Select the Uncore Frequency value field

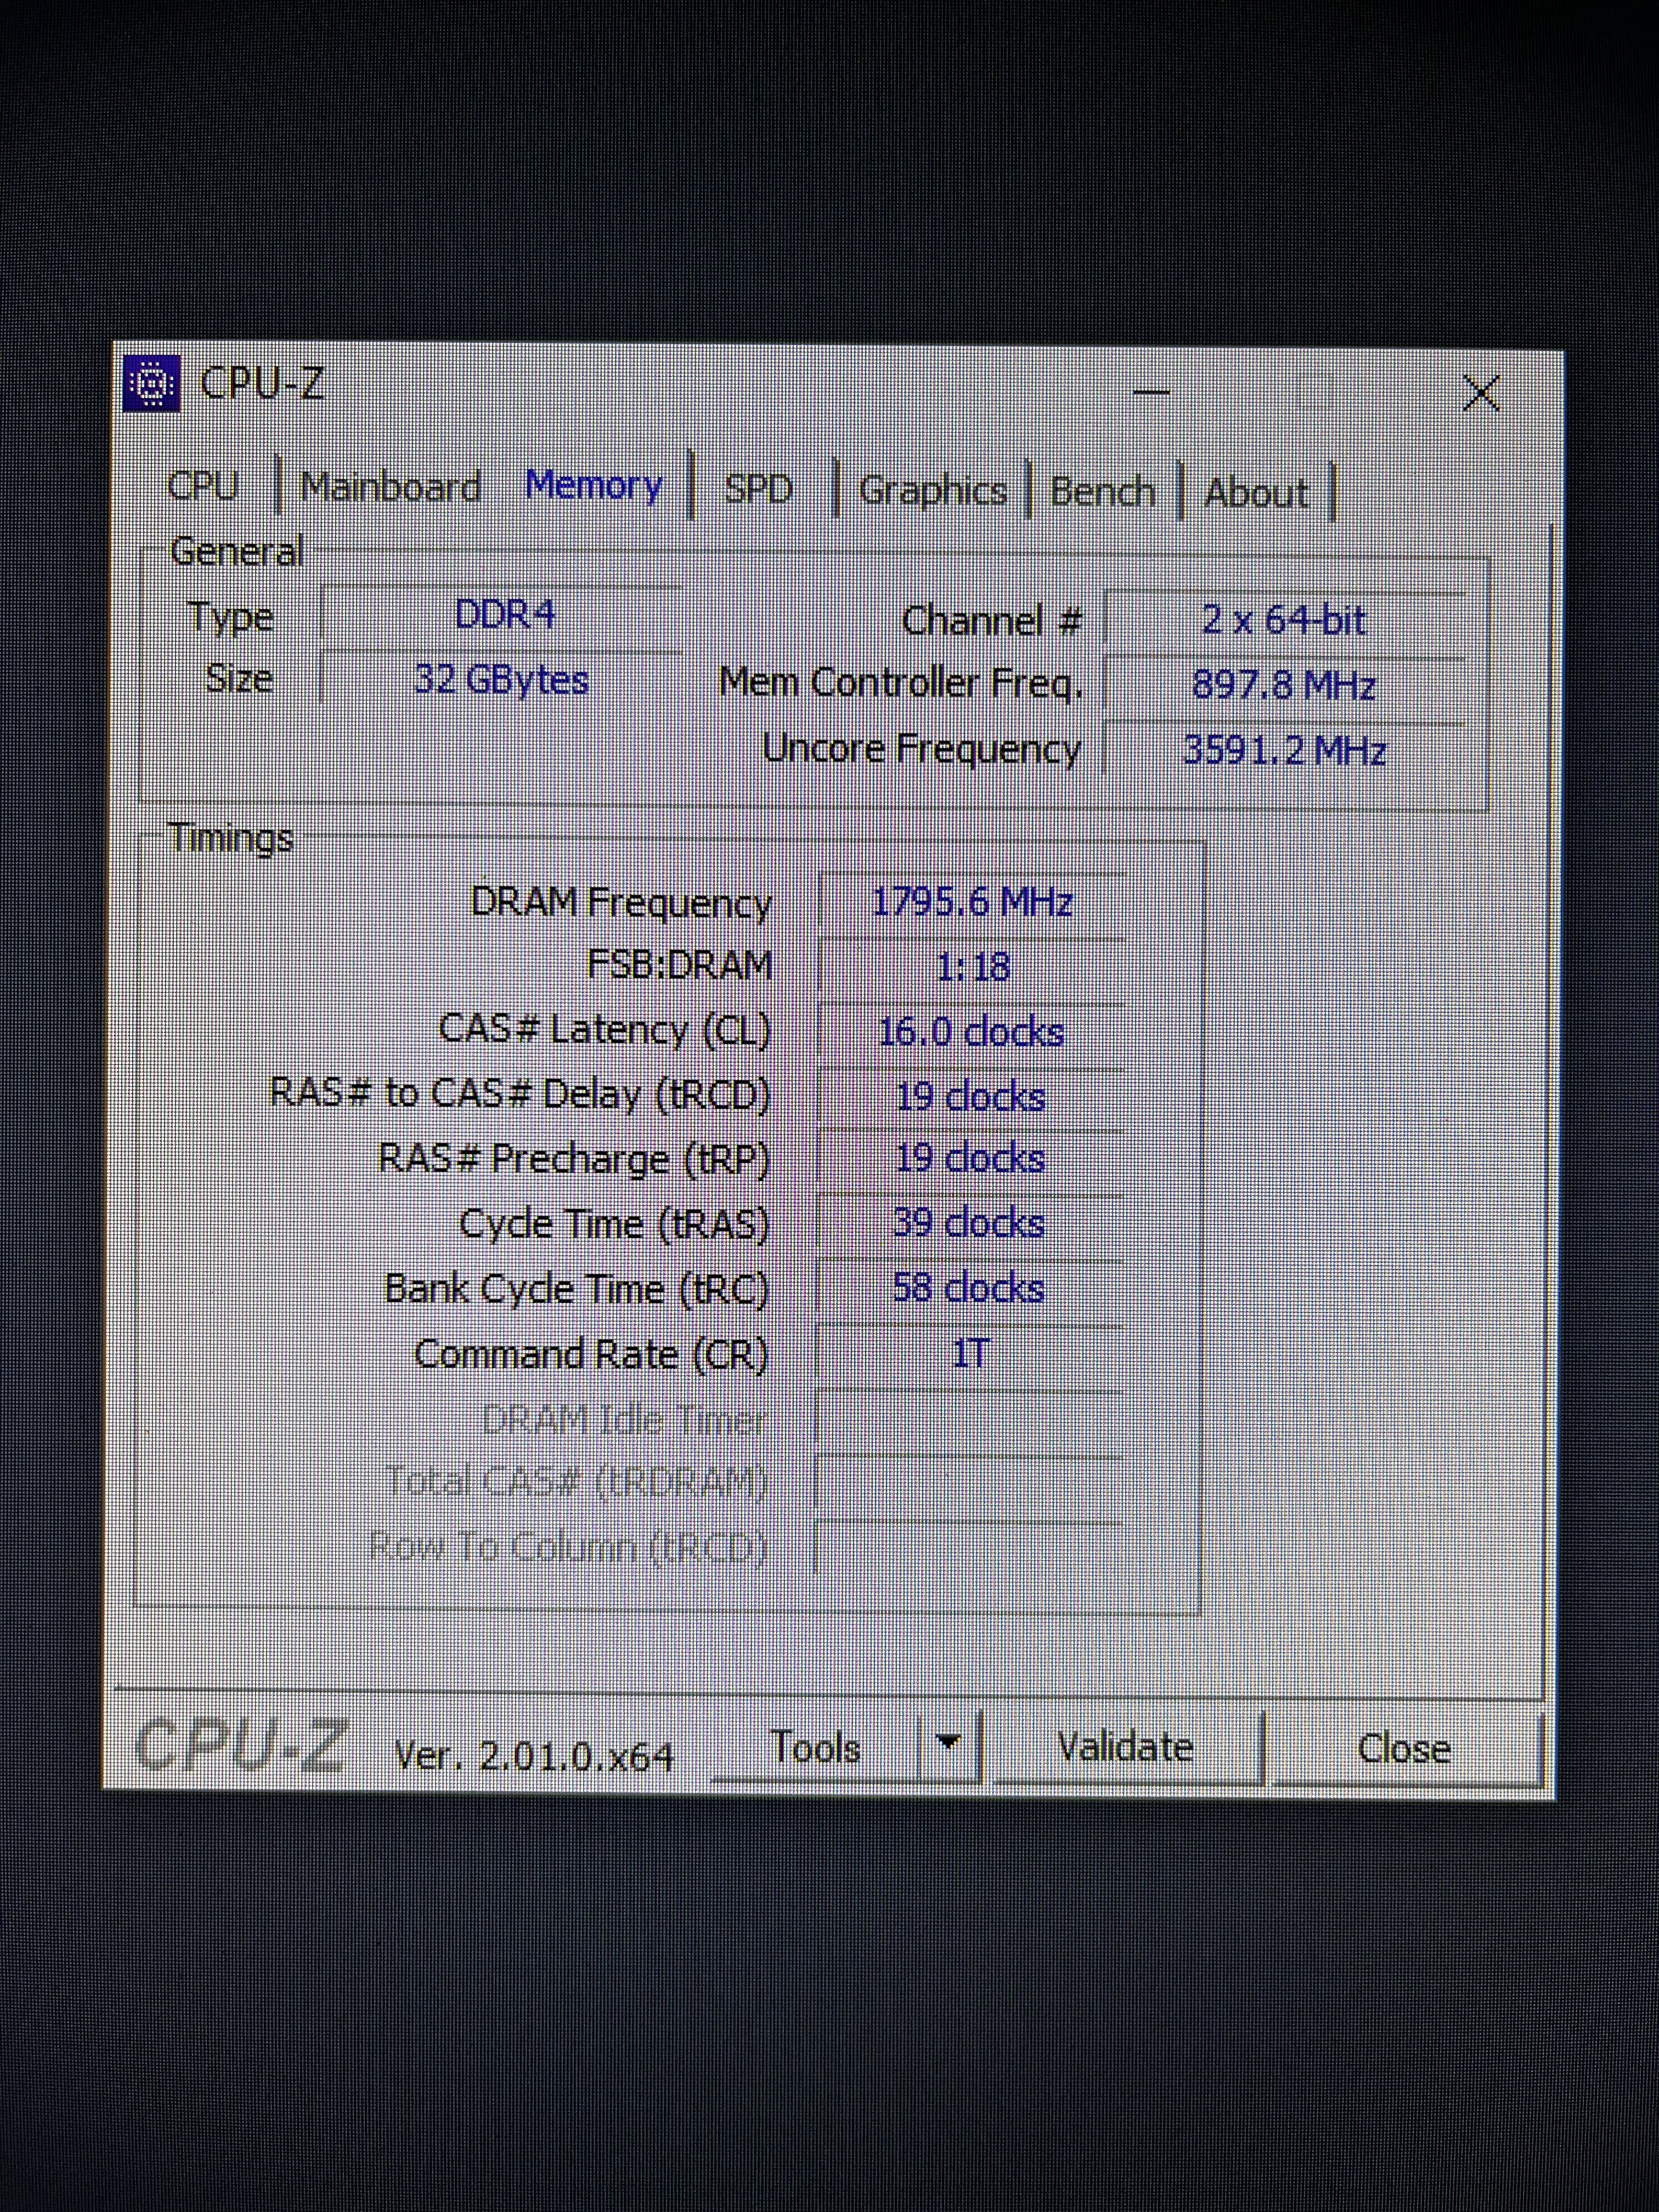1283,750
